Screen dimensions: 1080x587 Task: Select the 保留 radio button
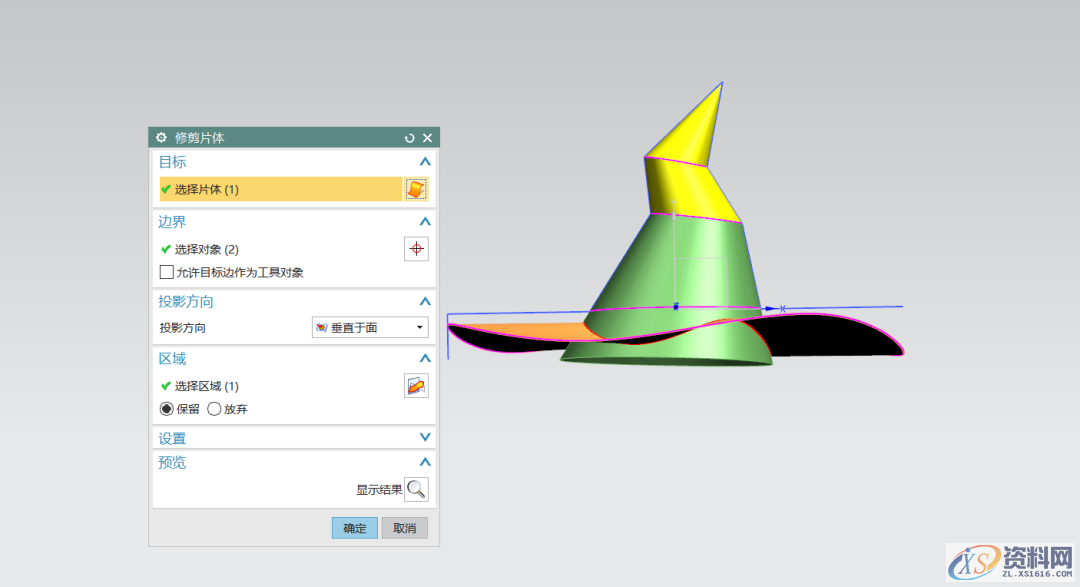coord(167,408)
